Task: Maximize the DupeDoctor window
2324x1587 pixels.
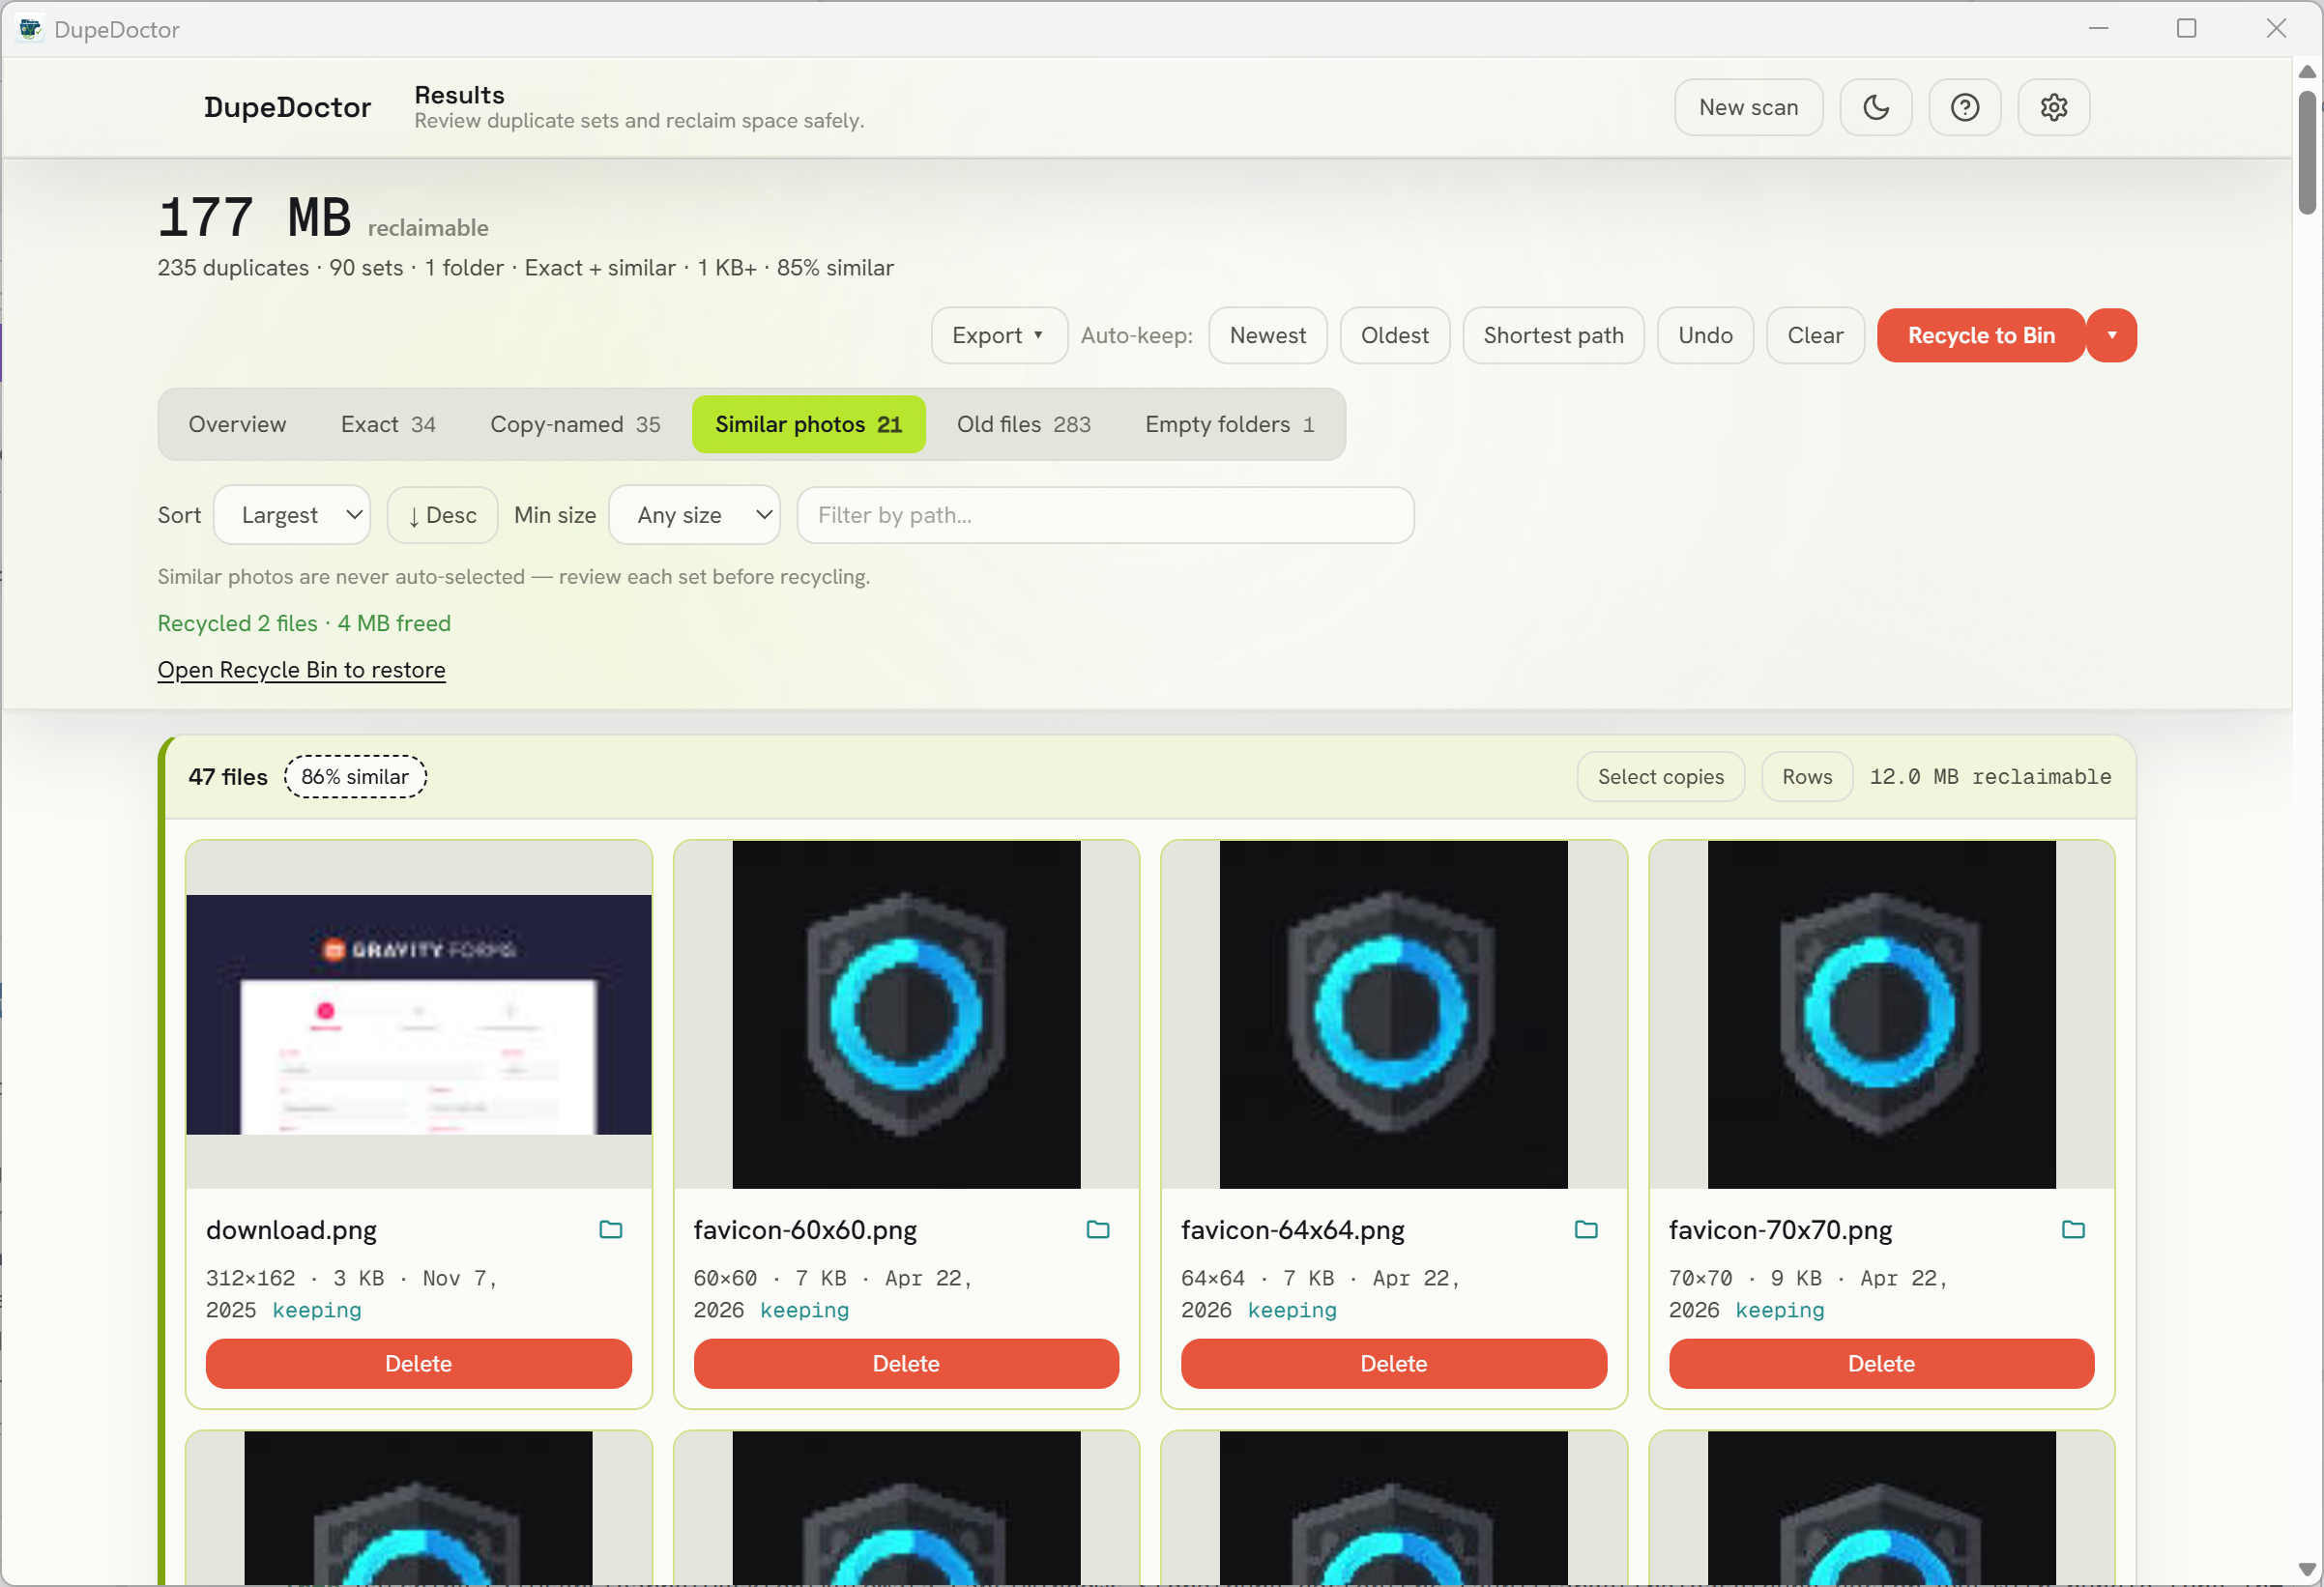Action: pos(2186,29)
